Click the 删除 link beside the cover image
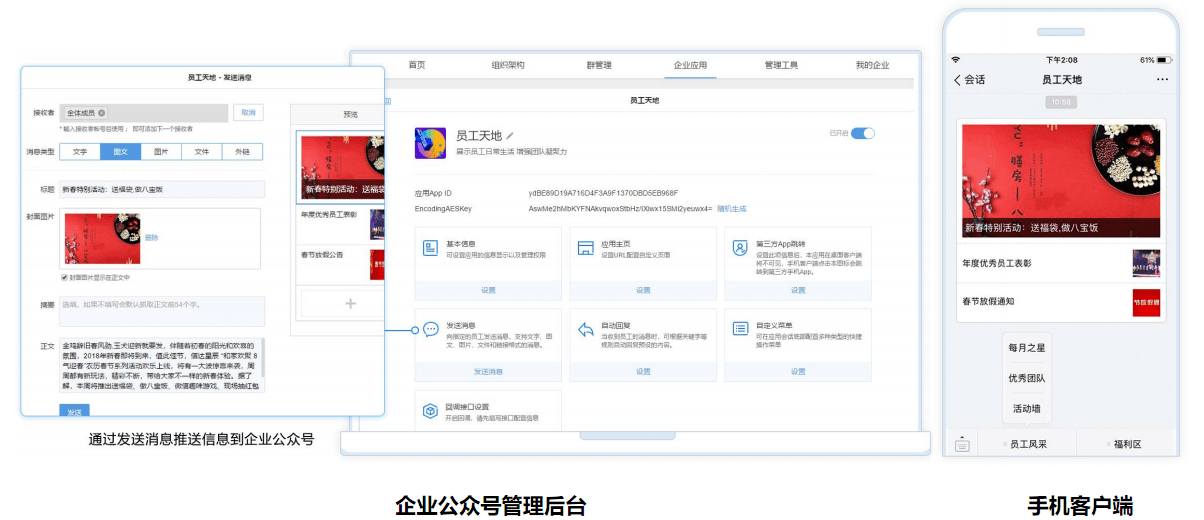The image size is (1204, 520). (x=151, y=237)
